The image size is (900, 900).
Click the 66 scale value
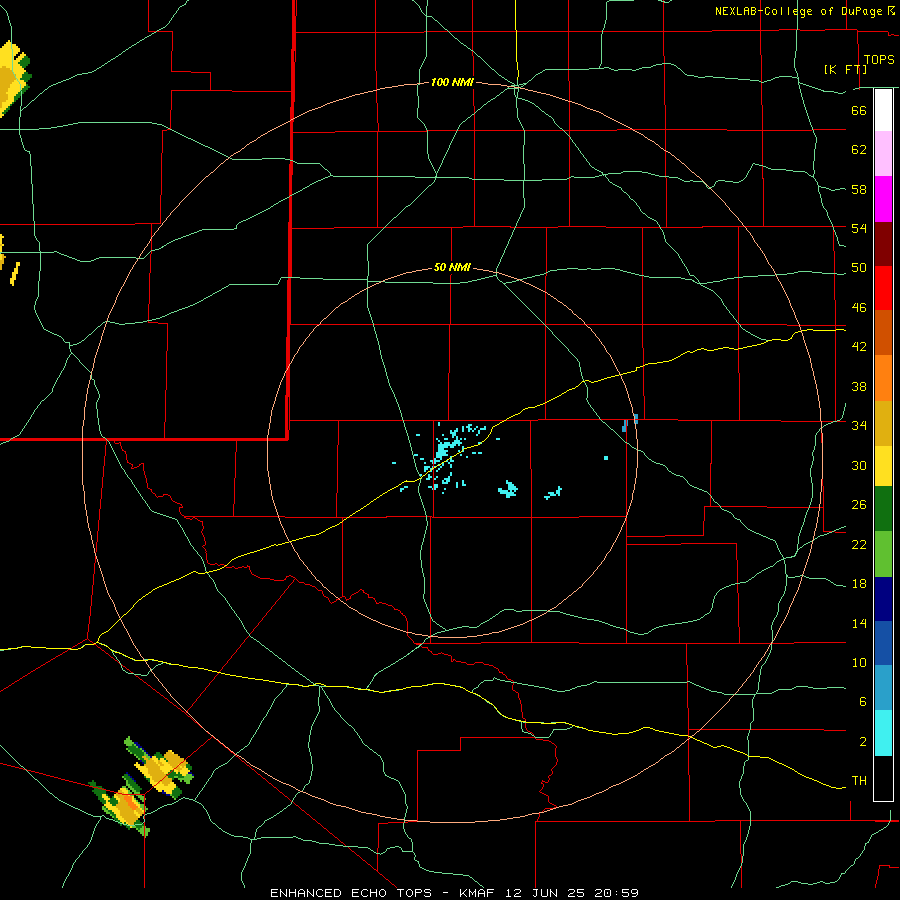point(859,110)
